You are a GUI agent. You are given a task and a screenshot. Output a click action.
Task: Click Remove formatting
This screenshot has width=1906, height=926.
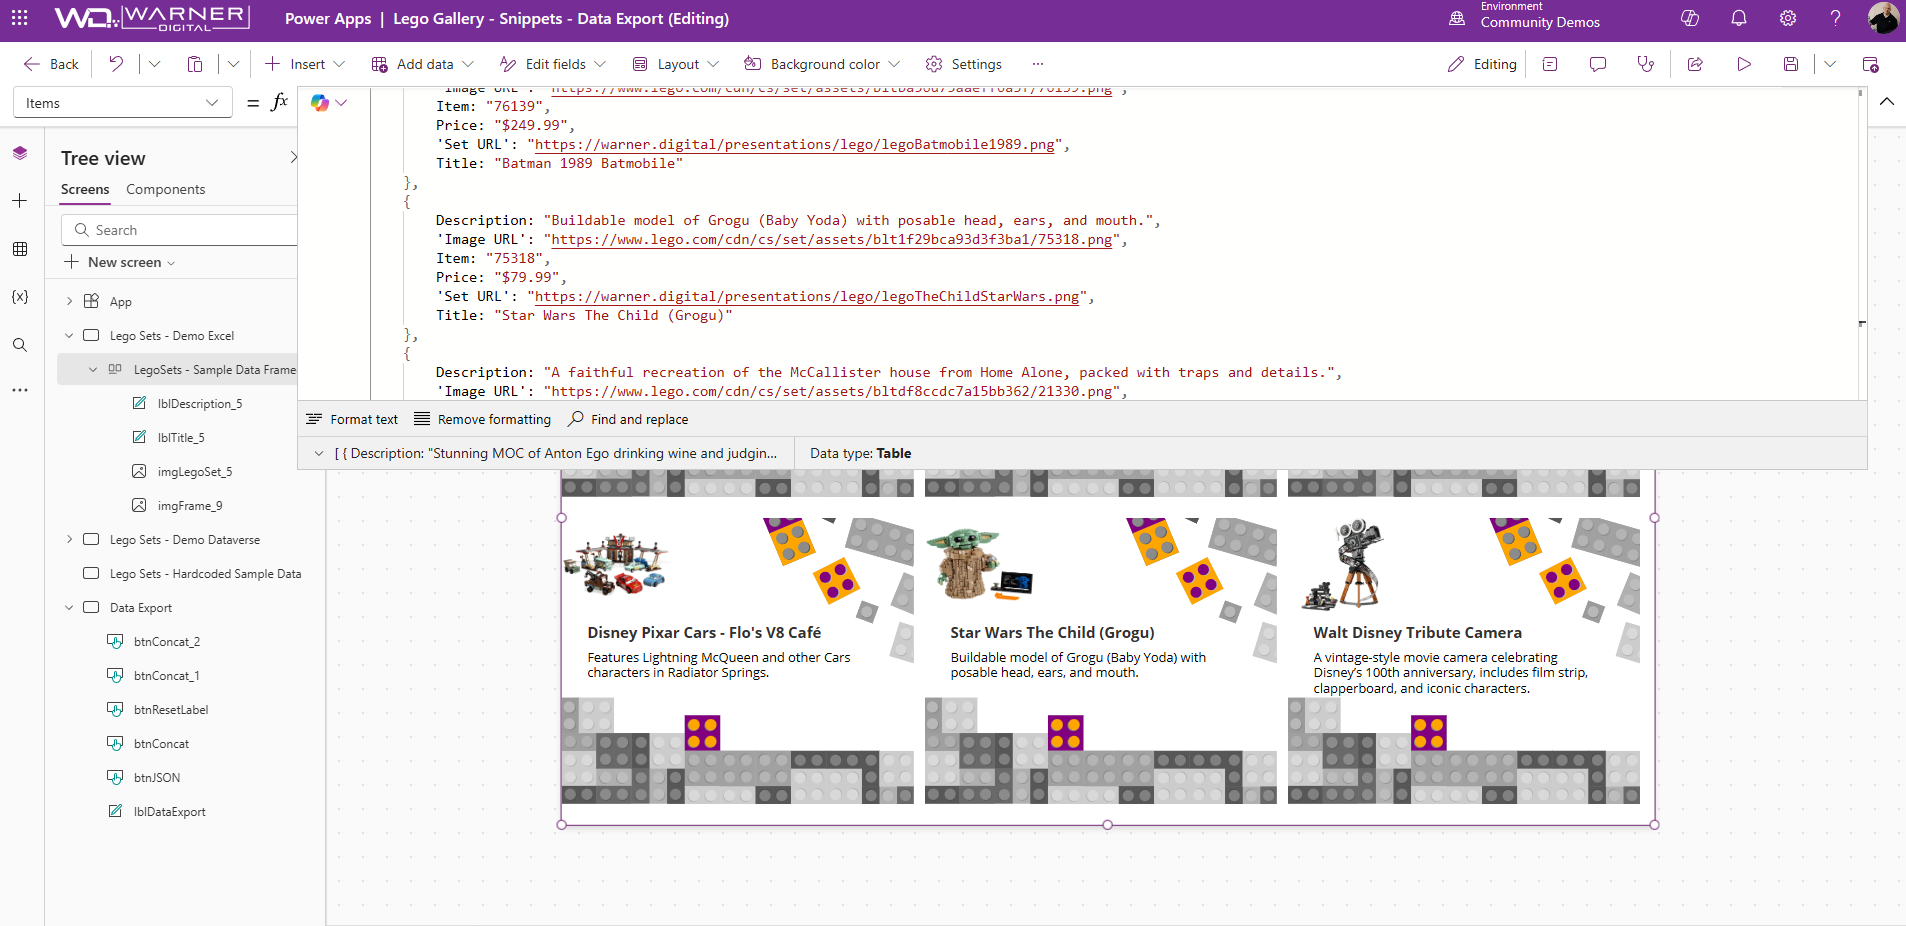(x=483, y=419)
